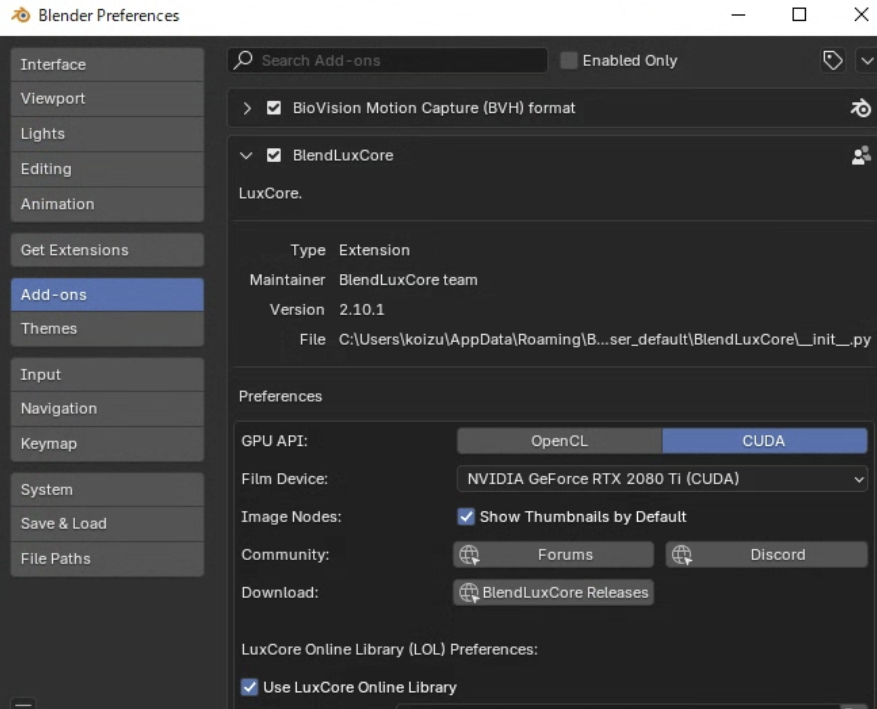Viewport: 877px width, 709px height.
Task: Disable the BlendLuxCore add-on checkbox
Action: [x=274, y=156]
